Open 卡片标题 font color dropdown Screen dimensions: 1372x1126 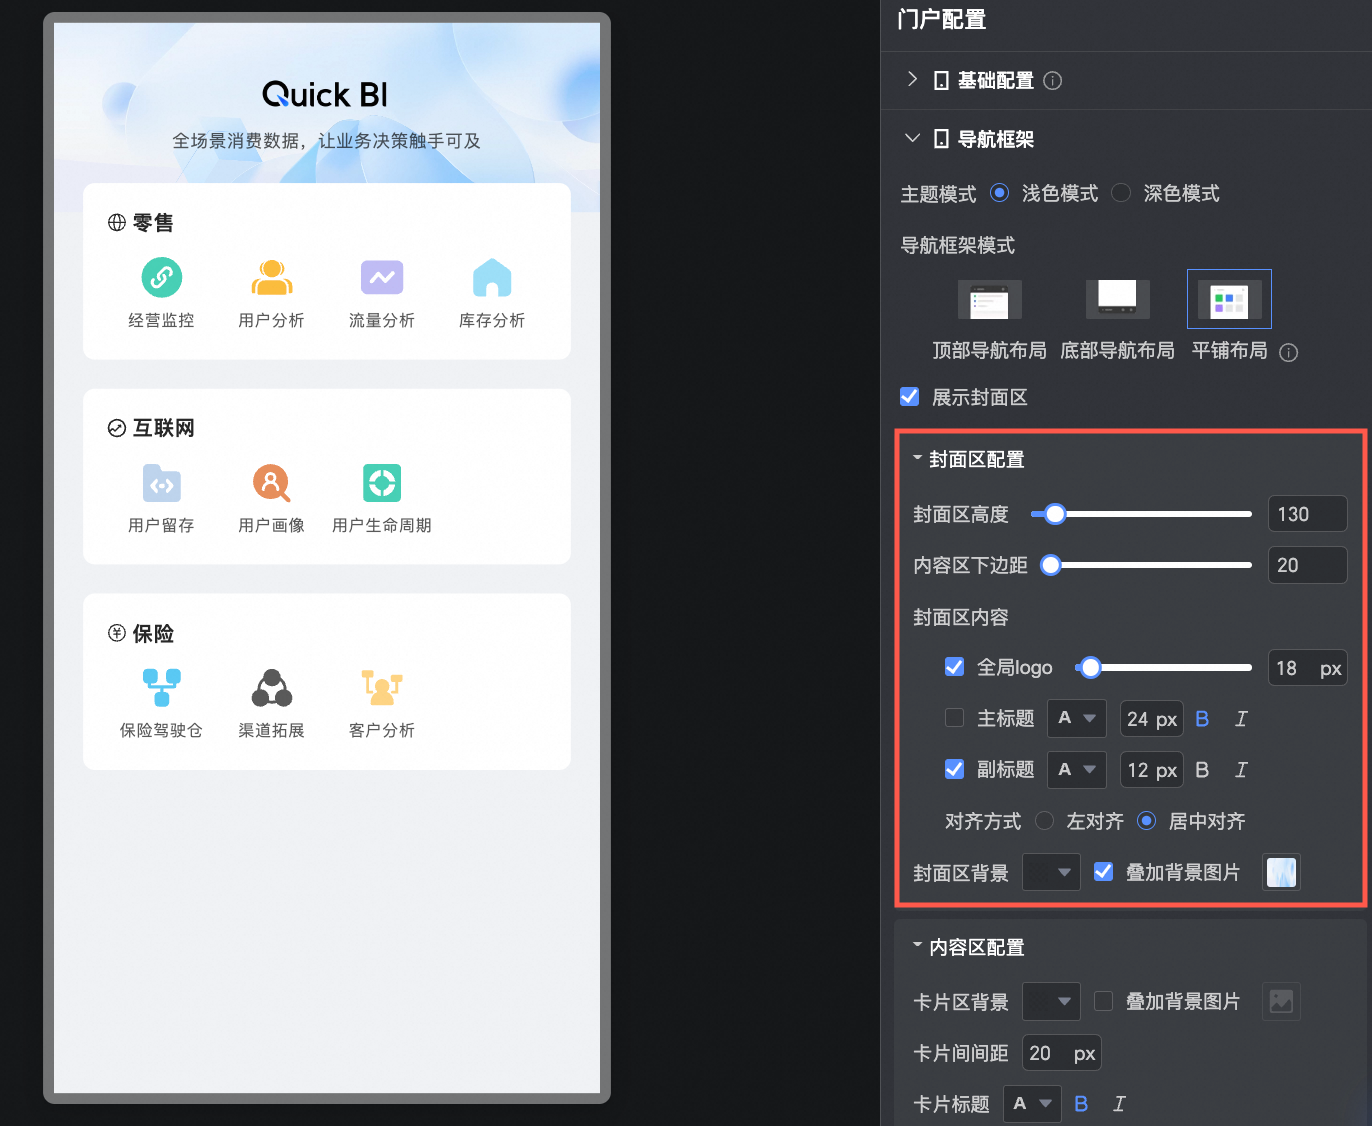(1032, 1104)
